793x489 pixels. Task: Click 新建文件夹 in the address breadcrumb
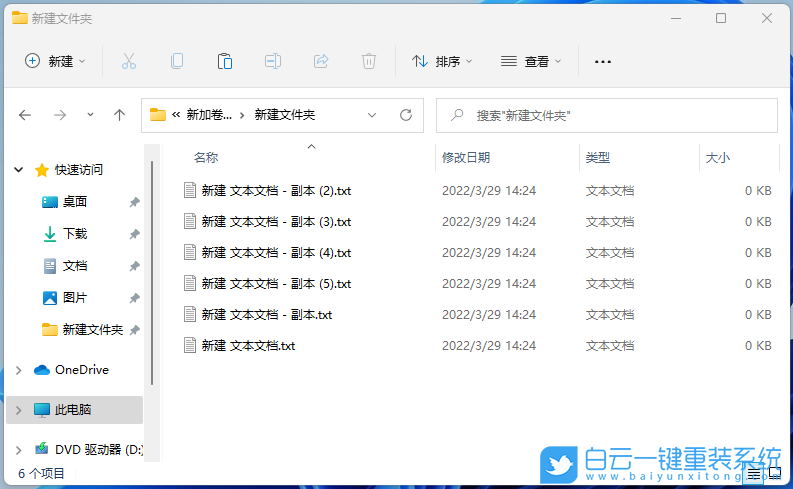(x=285, y=115)
